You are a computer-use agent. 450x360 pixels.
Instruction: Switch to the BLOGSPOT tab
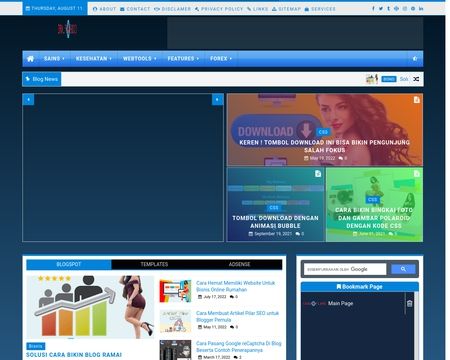coord(69,264)
